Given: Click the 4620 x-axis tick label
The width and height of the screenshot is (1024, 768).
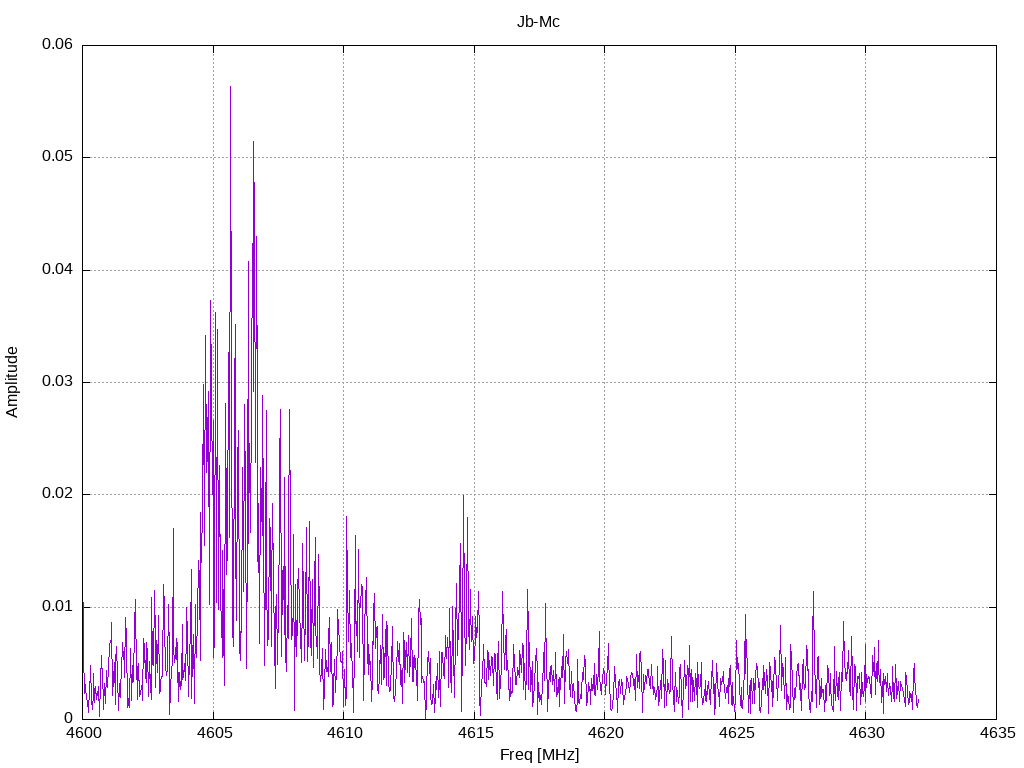Looking at the screenshot, I should click(x=606, y=733).
